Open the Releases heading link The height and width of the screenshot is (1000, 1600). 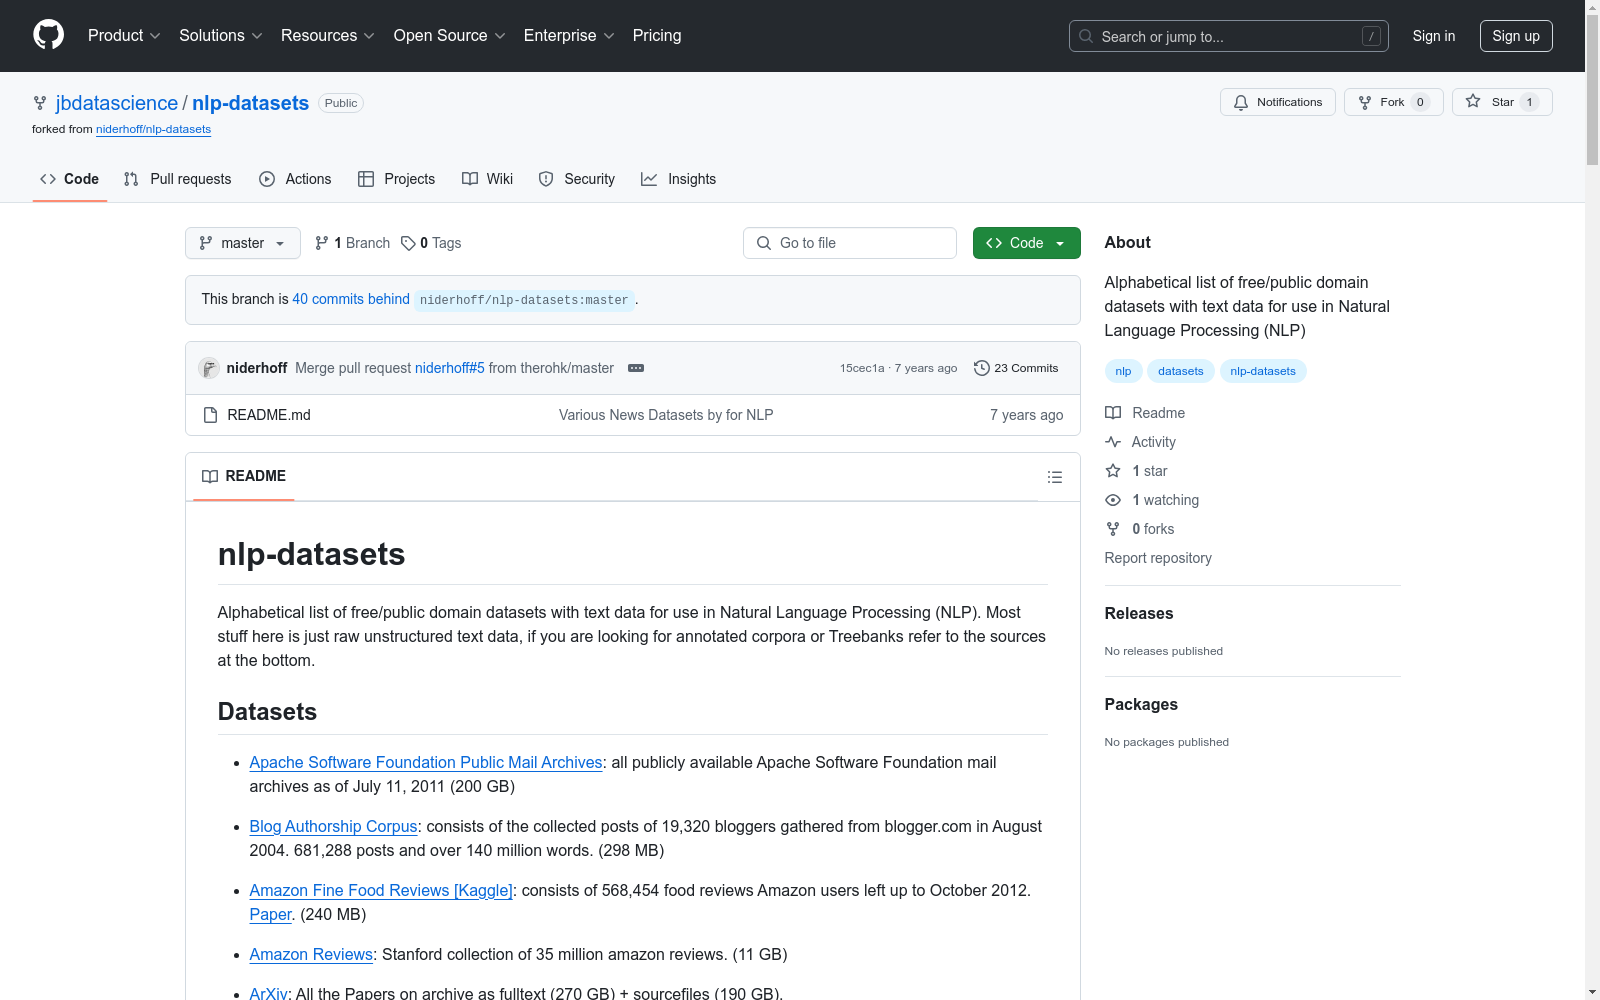pos(1139,613)
